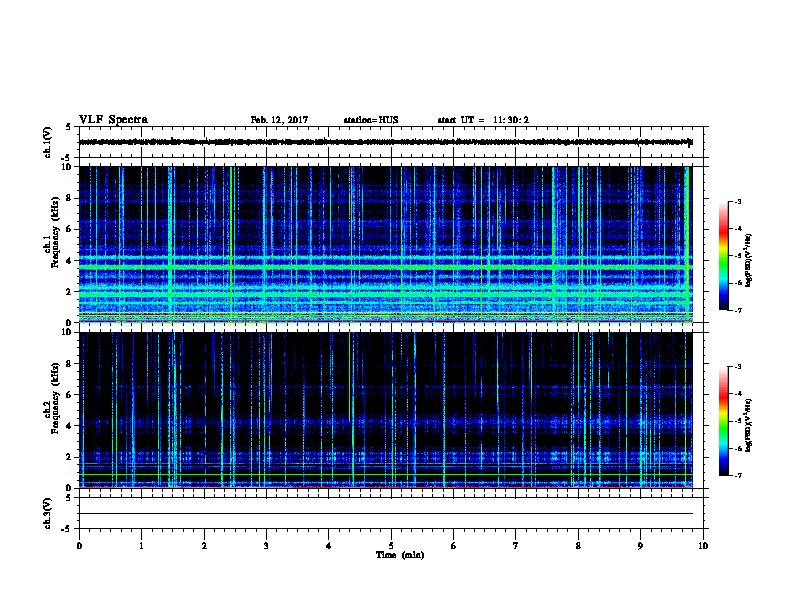
Task: Click the time-axis tick label "3"
Action: (x=266, y=546)
